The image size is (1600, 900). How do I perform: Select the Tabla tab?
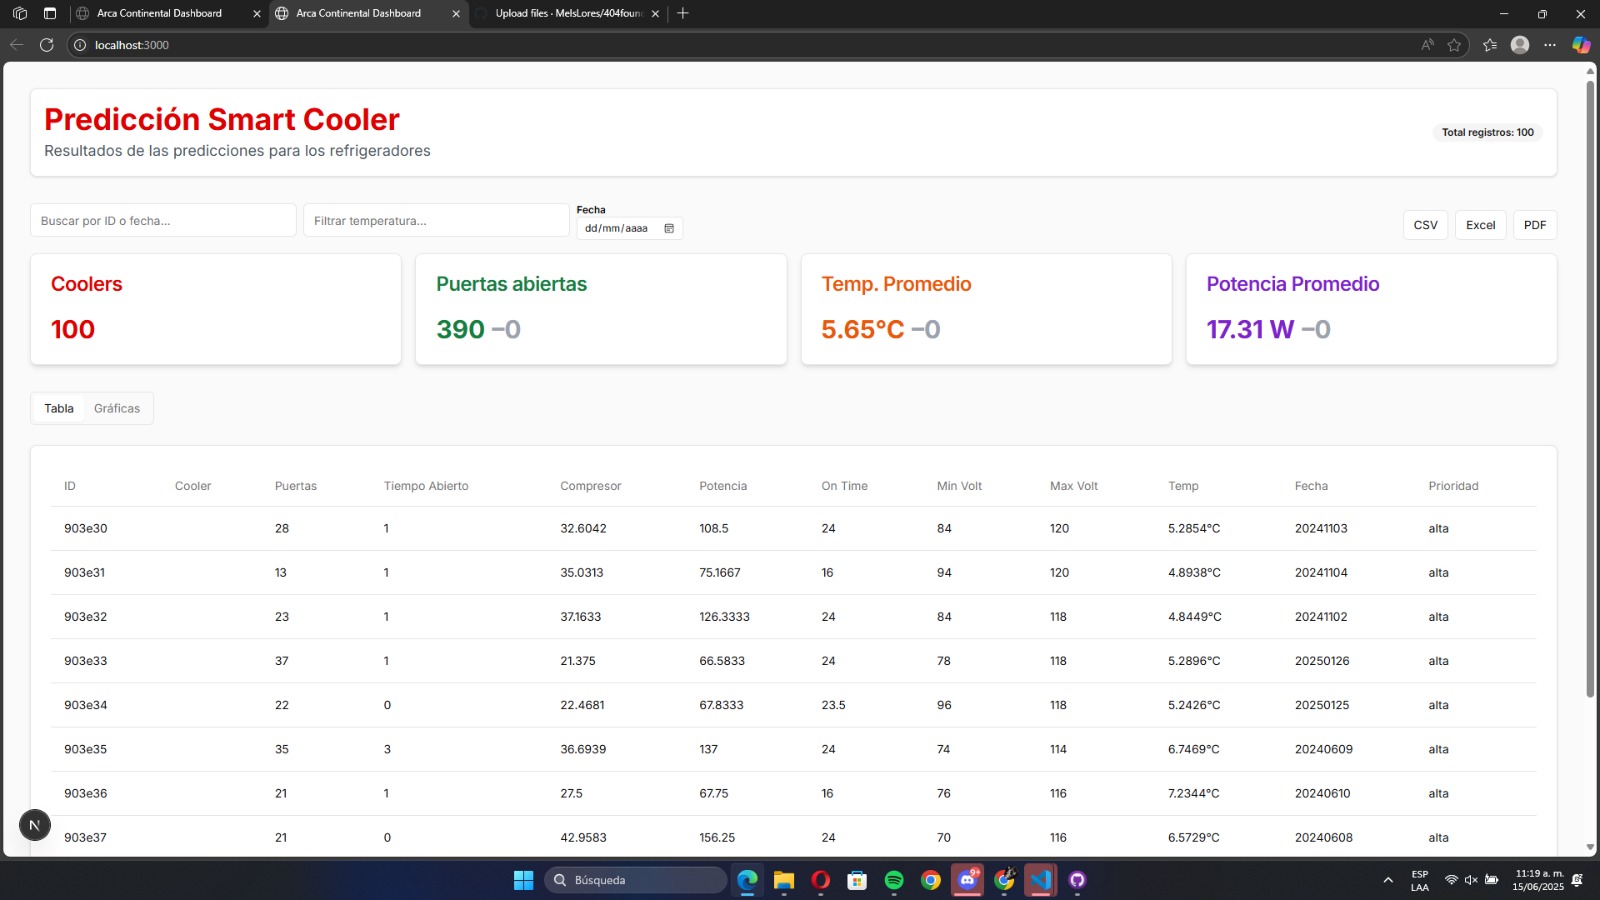coord(59,408)
